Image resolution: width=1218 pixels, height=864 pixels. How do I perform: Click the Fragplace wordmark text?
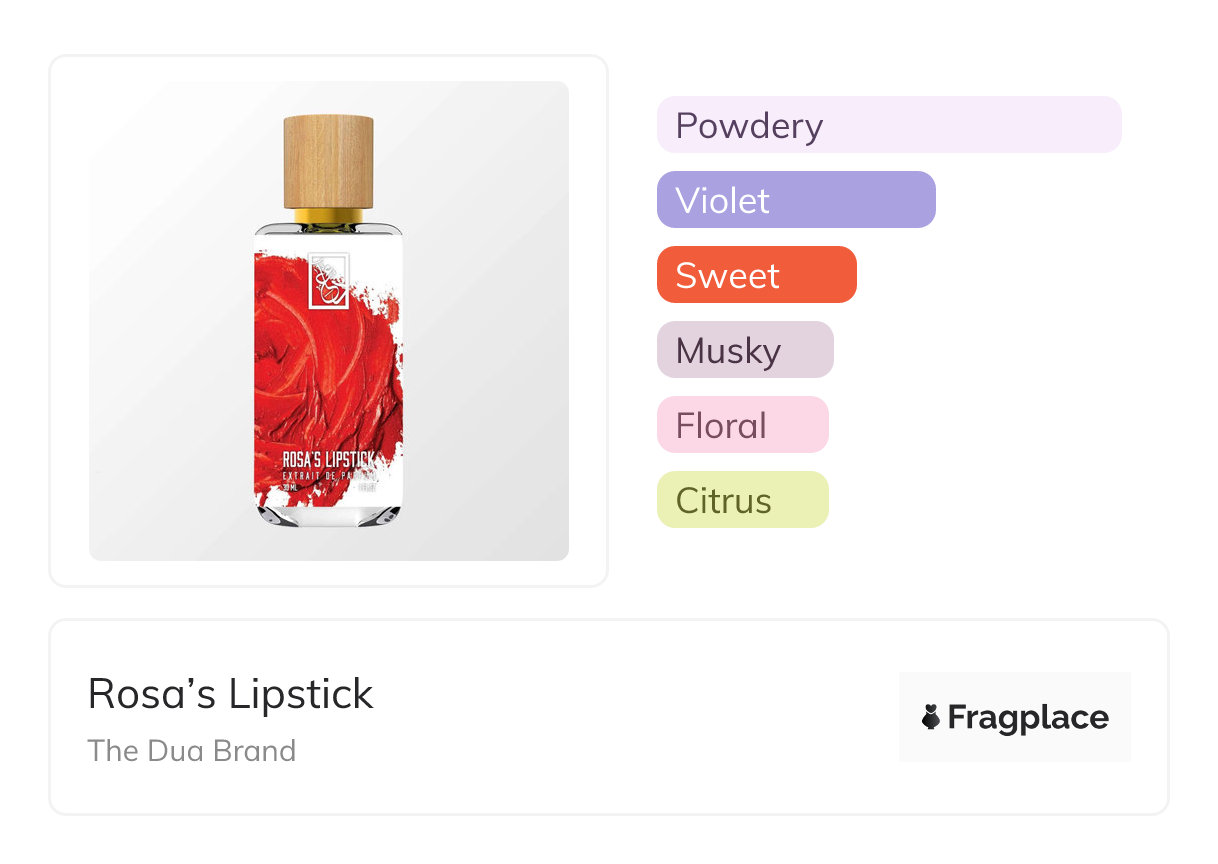[x=1027, y=717]
